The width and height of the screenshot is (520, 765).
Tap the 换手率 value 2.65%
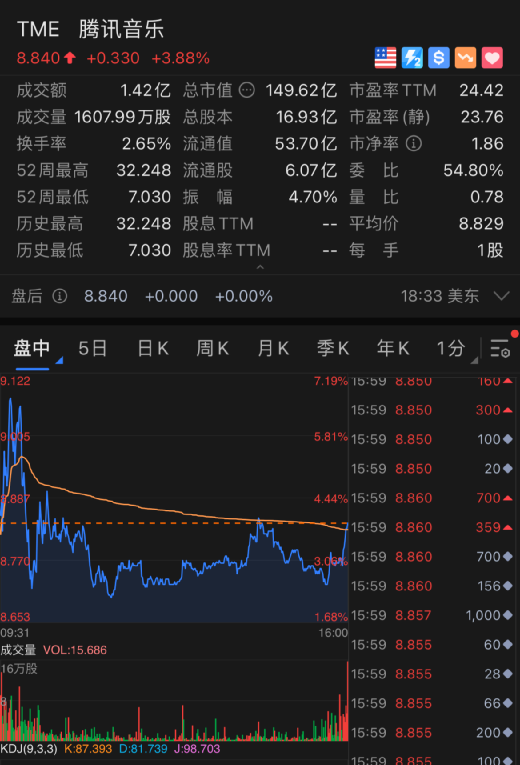pyautogui.click(x=146, y=143)
